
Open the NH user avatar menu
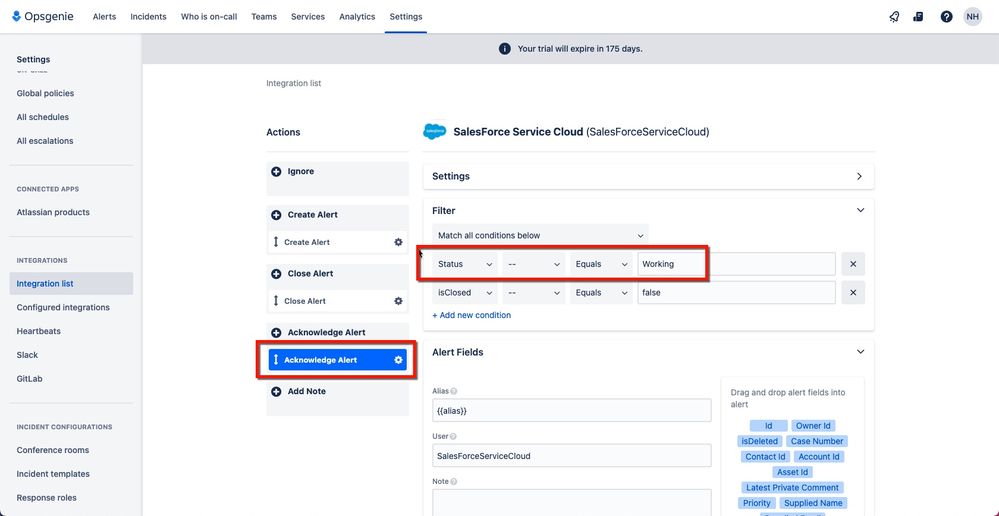972,17
